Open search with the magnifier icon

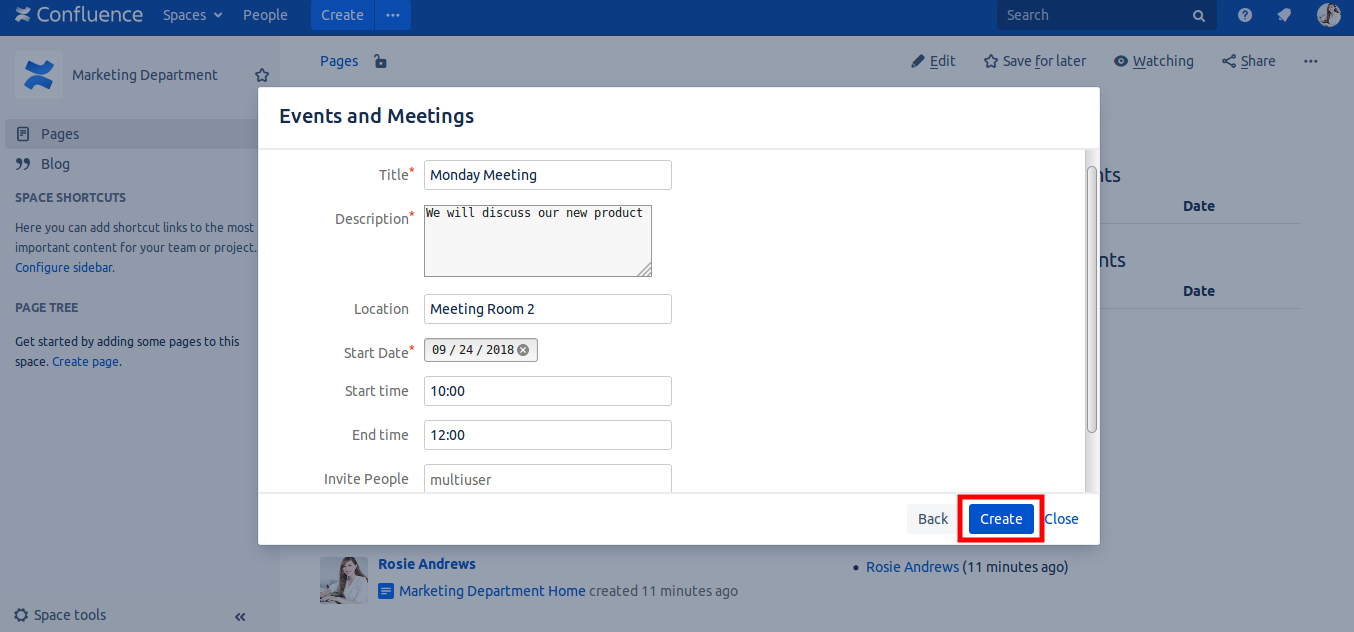click(1198, 15)
